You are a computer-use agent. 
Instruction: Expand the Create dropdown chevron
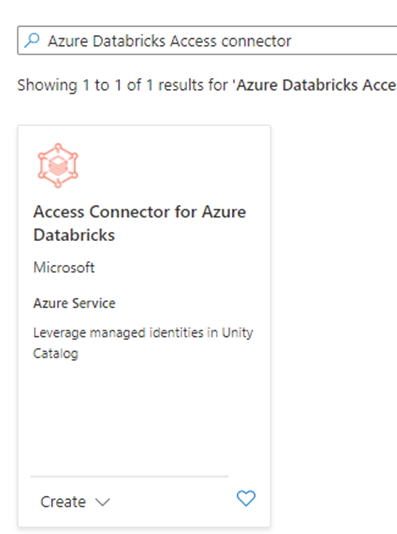coord(102,502)
